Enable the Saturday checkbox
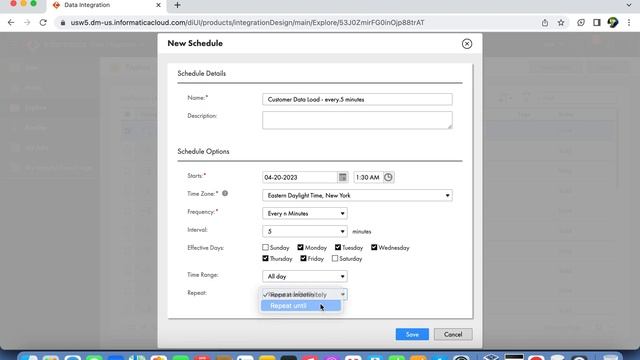Viewport: 640px width, 360px height. pos(335,258)
